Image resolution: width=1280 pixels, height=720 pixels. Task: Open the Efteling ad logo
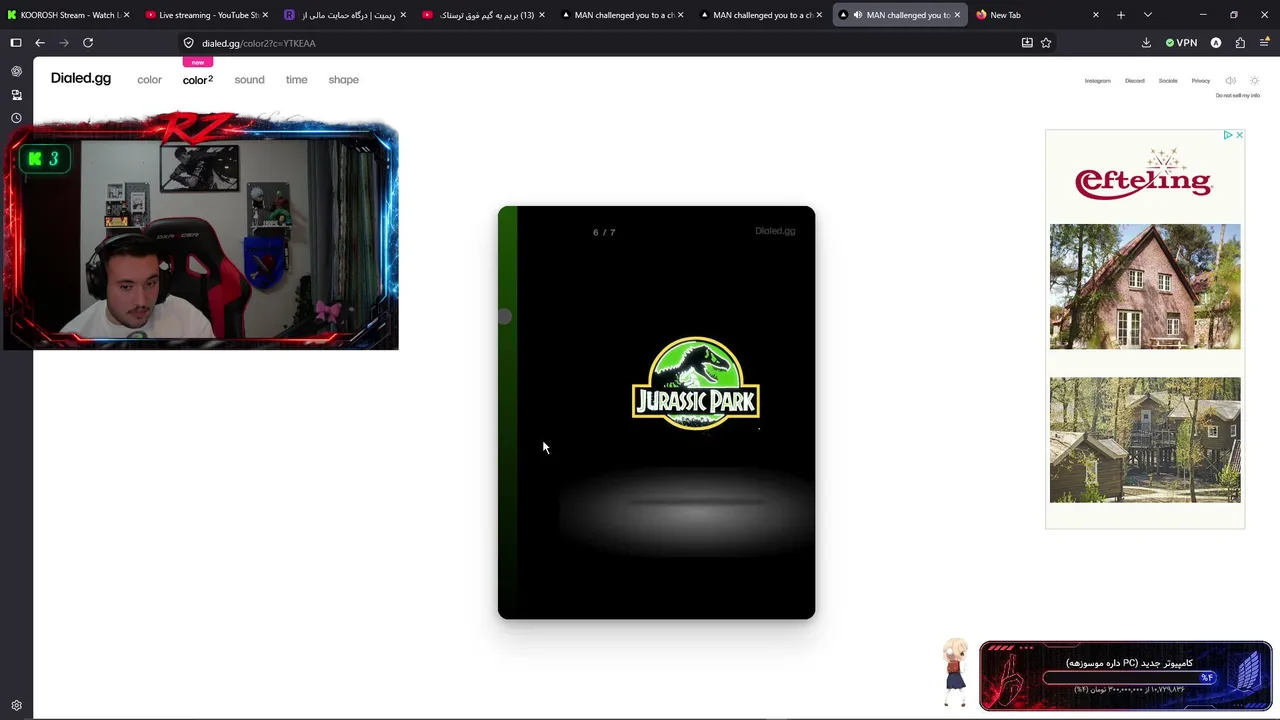[x=1144, y=175]
